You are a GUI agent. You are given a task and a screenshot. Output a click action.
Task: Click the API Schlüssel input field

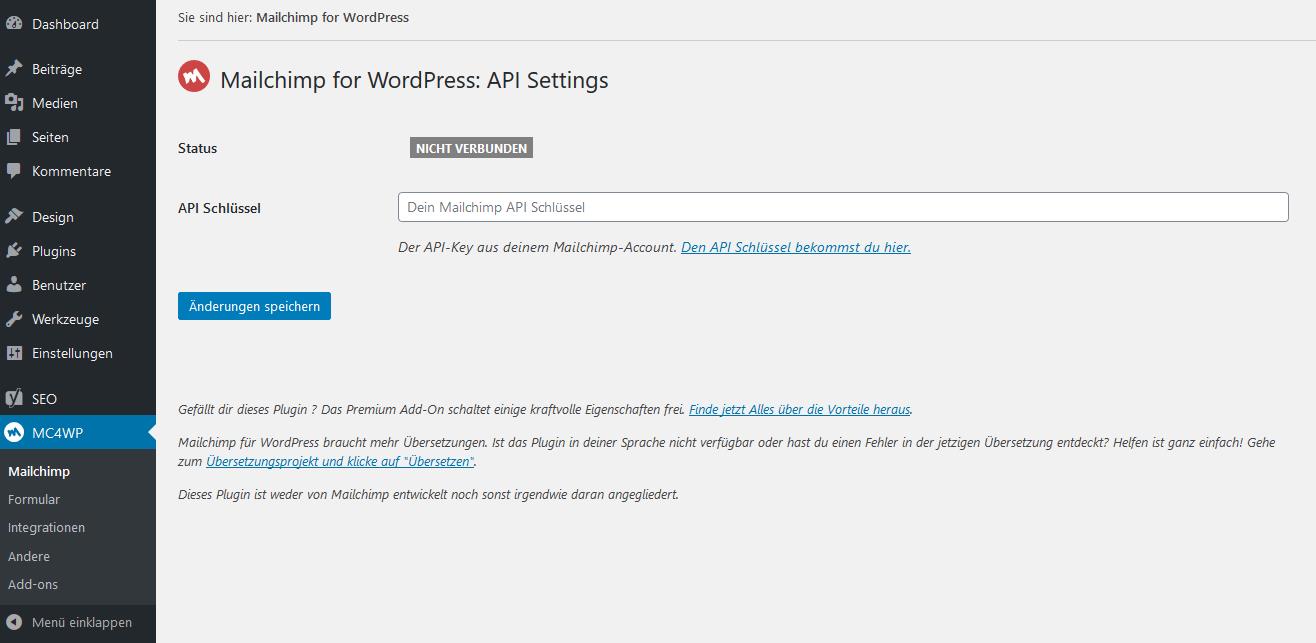[843, 207]
